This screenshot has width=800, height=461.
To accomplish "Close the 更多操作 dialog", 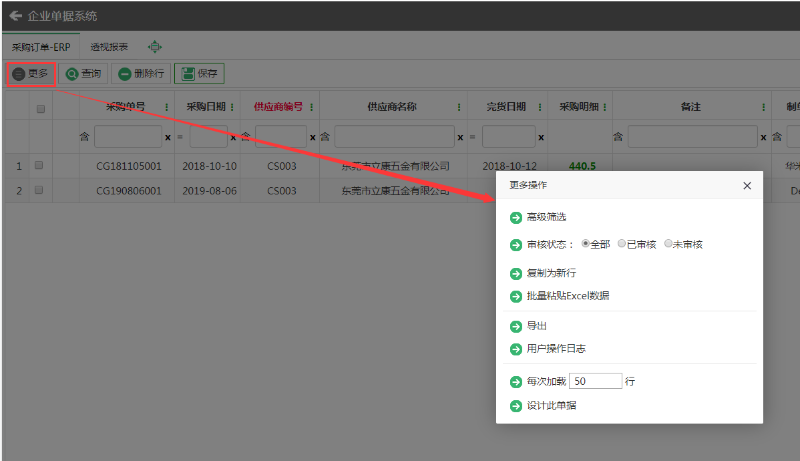I will click(747, 186).
